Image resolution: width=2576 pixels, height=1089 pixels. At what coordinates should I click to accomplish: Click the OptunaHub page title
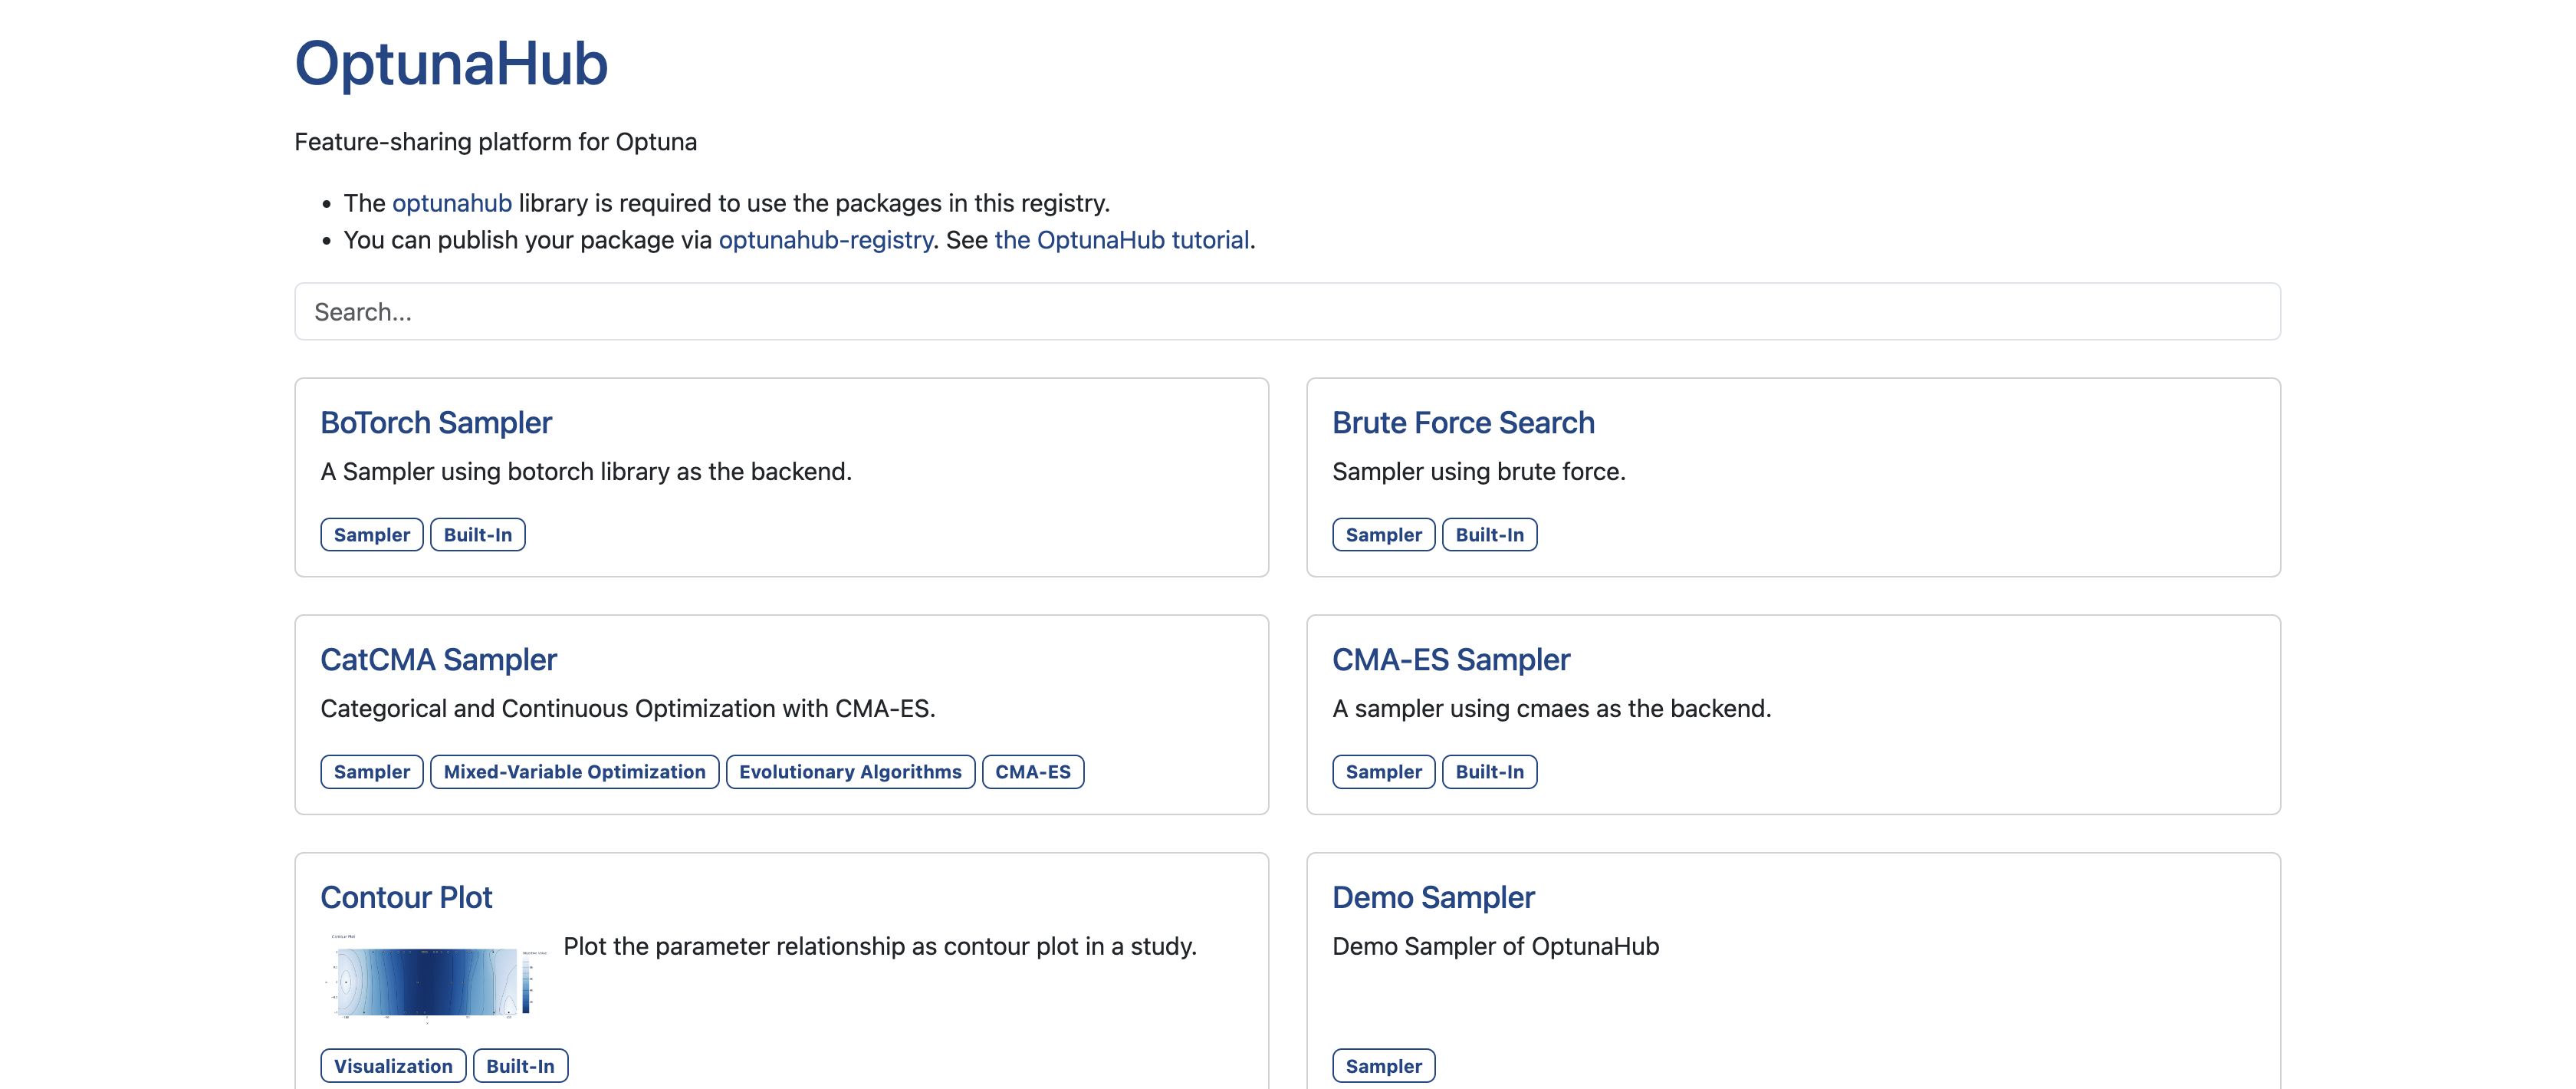(451, 64)
